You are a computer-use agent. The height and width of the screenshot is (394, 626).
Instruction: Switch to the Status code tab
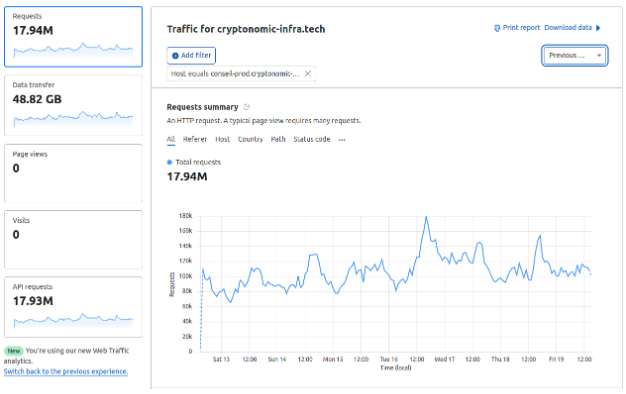(x=312, y=139)
